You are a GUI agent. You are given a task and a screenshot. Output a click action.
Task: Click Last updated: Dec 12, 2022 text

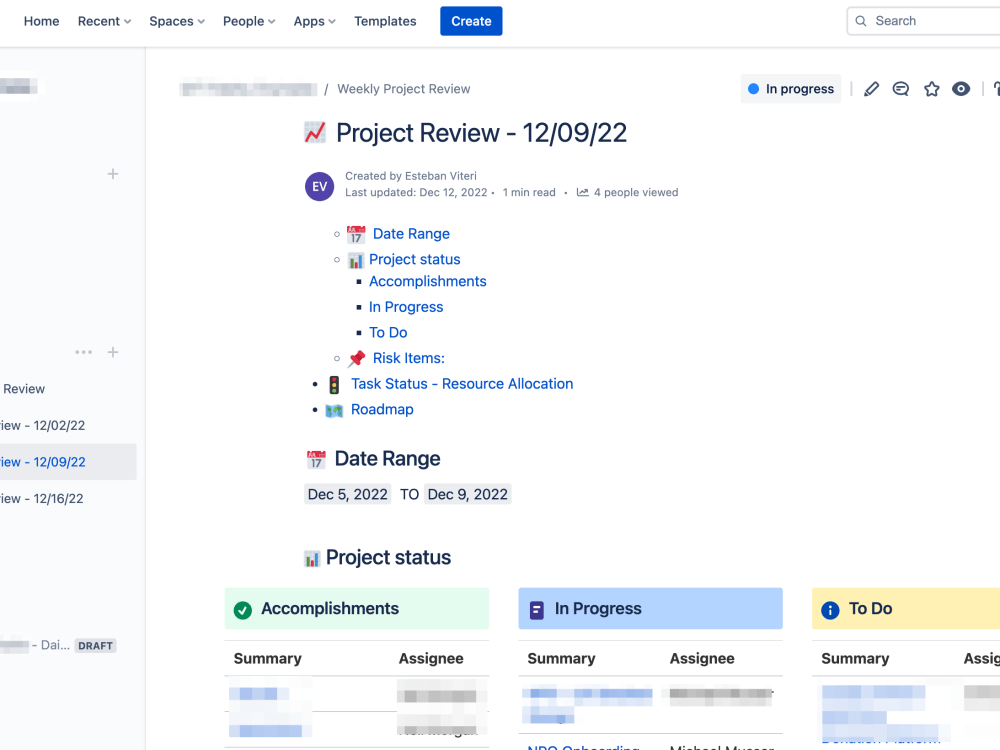[x=416, y=193]
